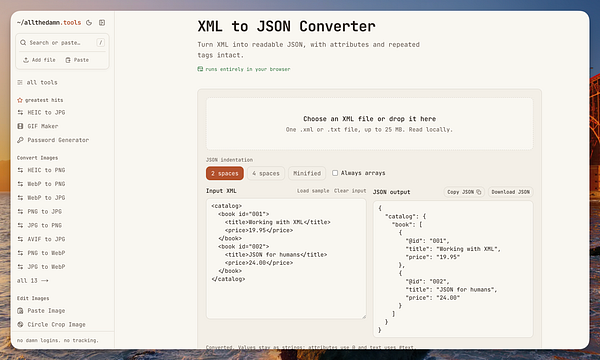Toggle the dark mode moon icon
Viewport: 600px width, 360px height.
(89, 23)
